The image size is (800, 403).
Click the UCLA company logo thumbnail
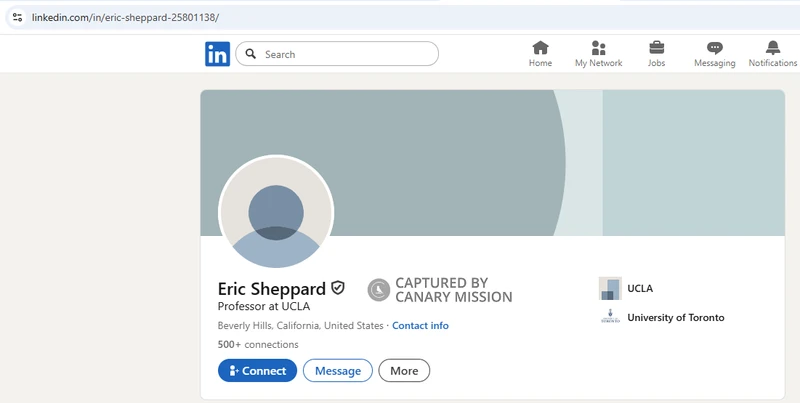(x=610, y=288)
